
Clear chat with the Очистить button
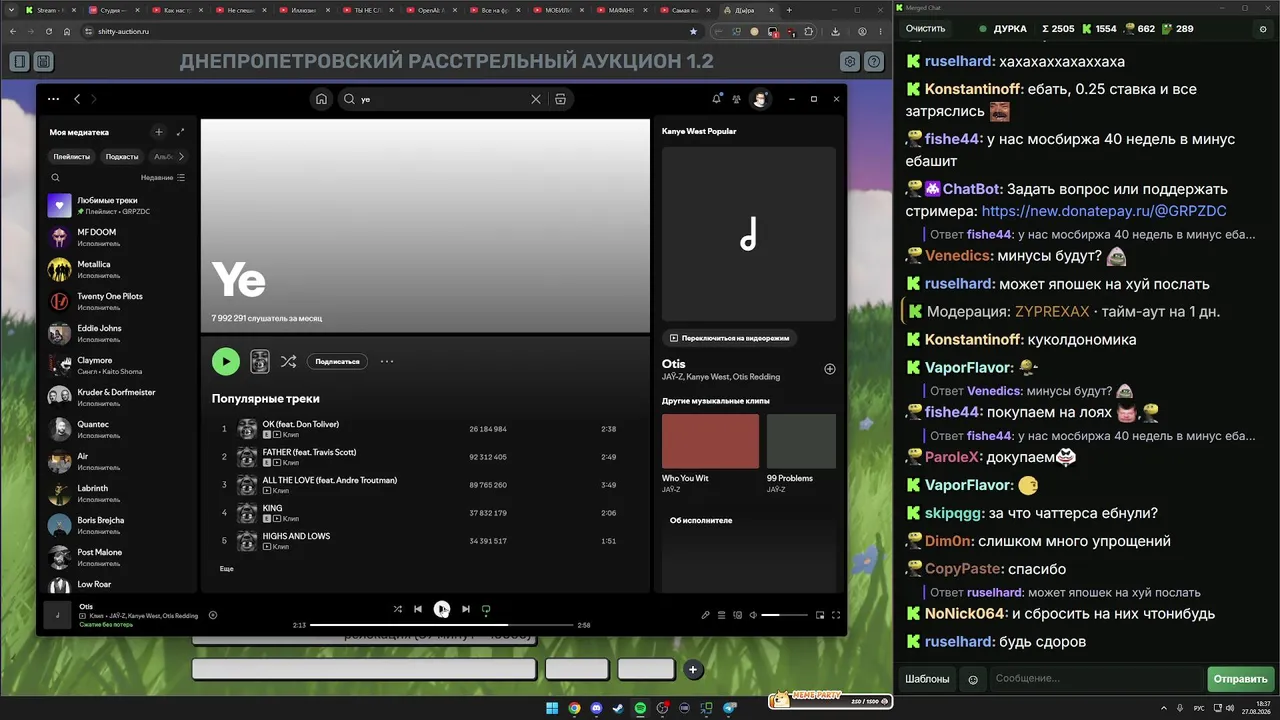click(925, 29)
